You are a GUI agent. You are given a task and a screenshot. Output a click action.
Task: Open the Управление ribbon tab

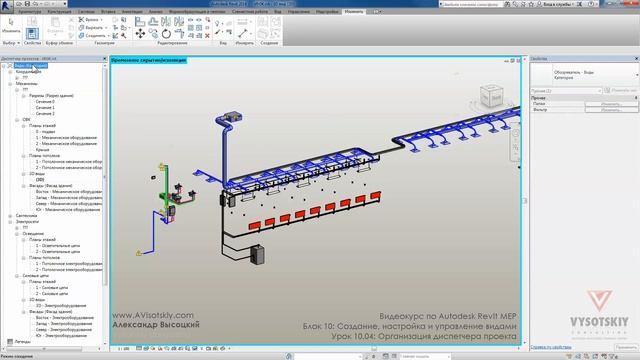tap(299, 12)
